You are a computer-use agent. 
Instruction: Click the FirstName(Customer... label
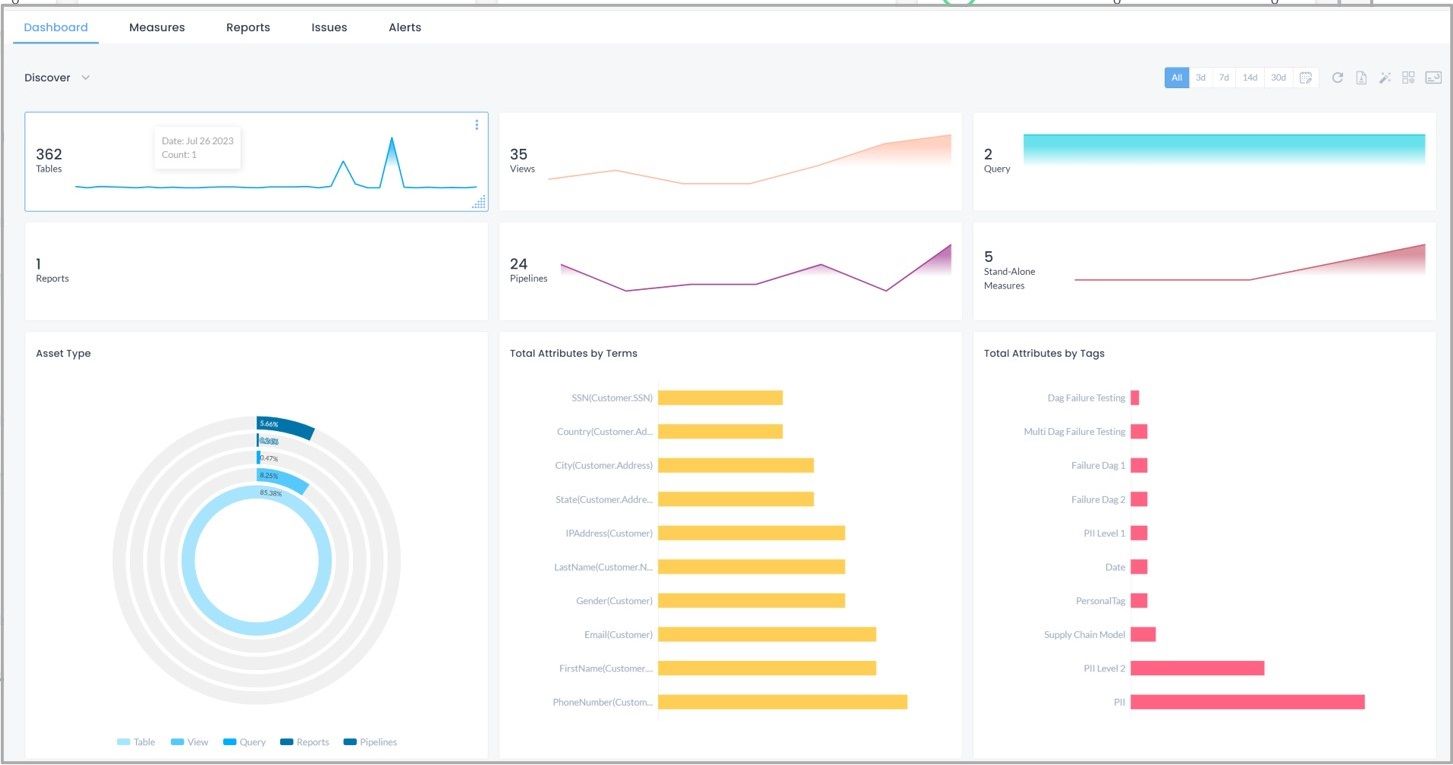tap(606, 668)
